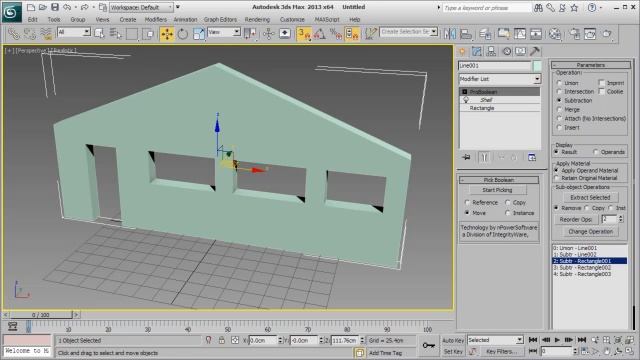Click the object name field Line001
640x360 pixels.
[x=494, y=65]
